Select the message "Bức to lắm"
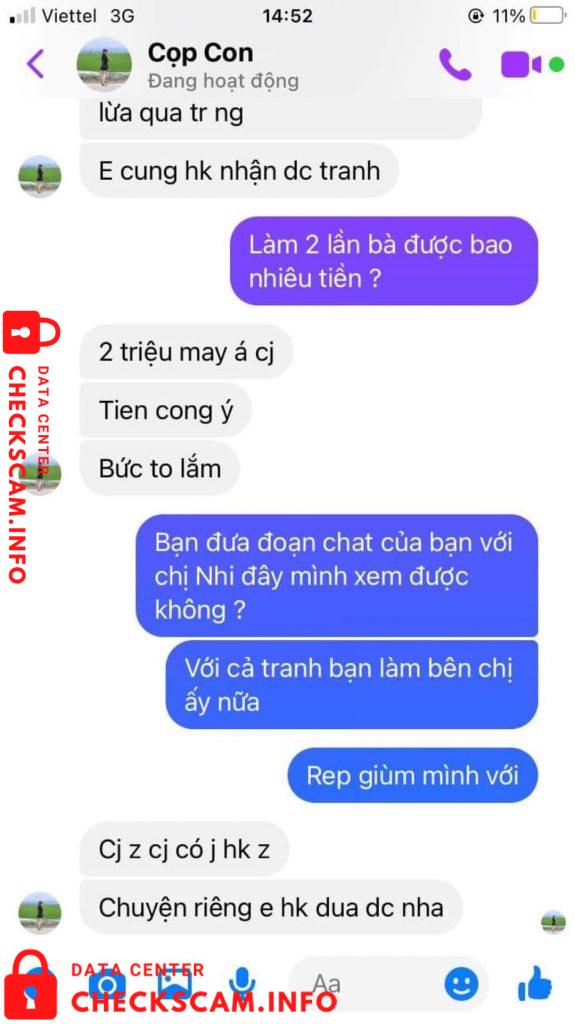The image size is (575, 1024). [159, 468]
